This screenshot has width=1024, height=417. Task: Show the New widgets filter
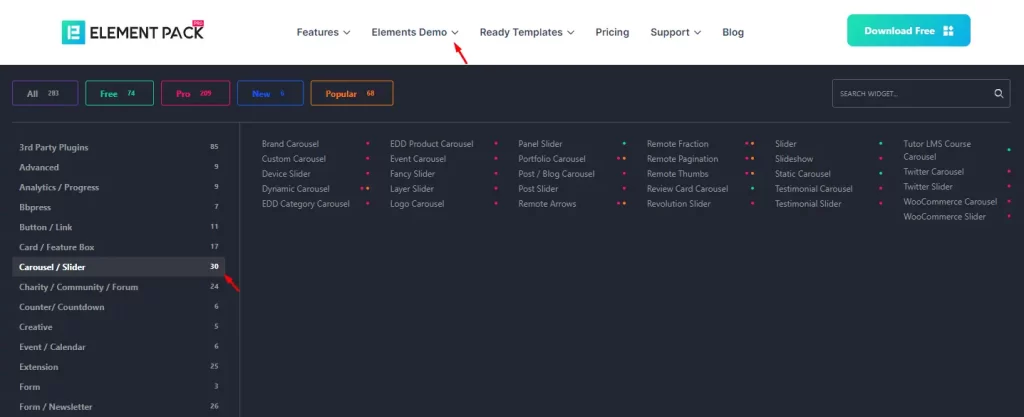tap(270, 93)
